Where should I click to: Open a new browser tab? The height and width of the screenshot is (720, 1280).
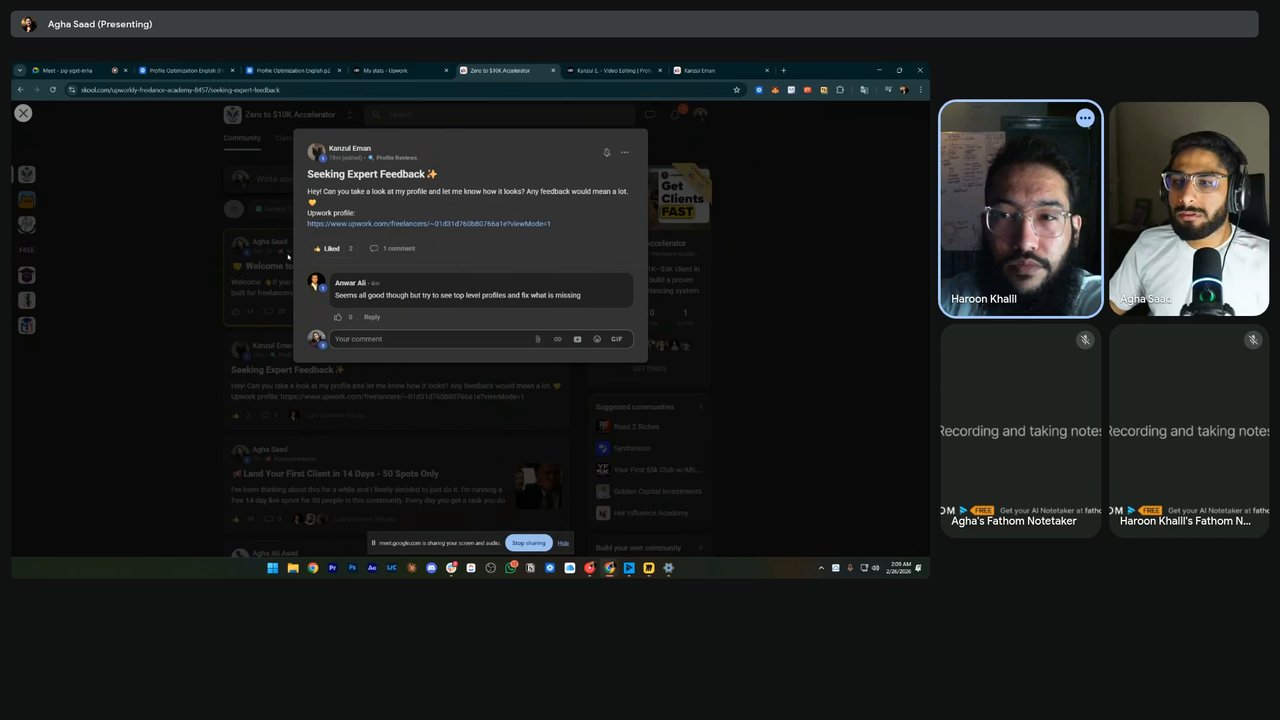coord(783,71)
